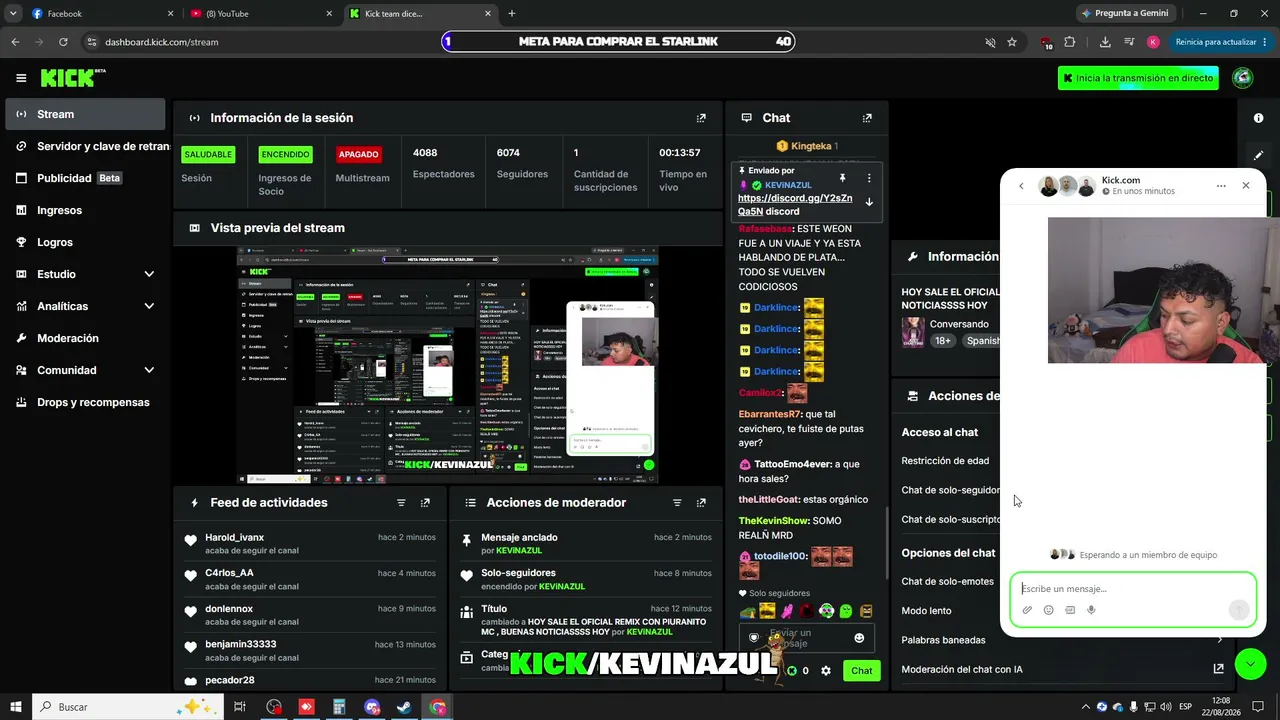
Task: Open the info icon on right sidebar
Action: coord(1258,118)
